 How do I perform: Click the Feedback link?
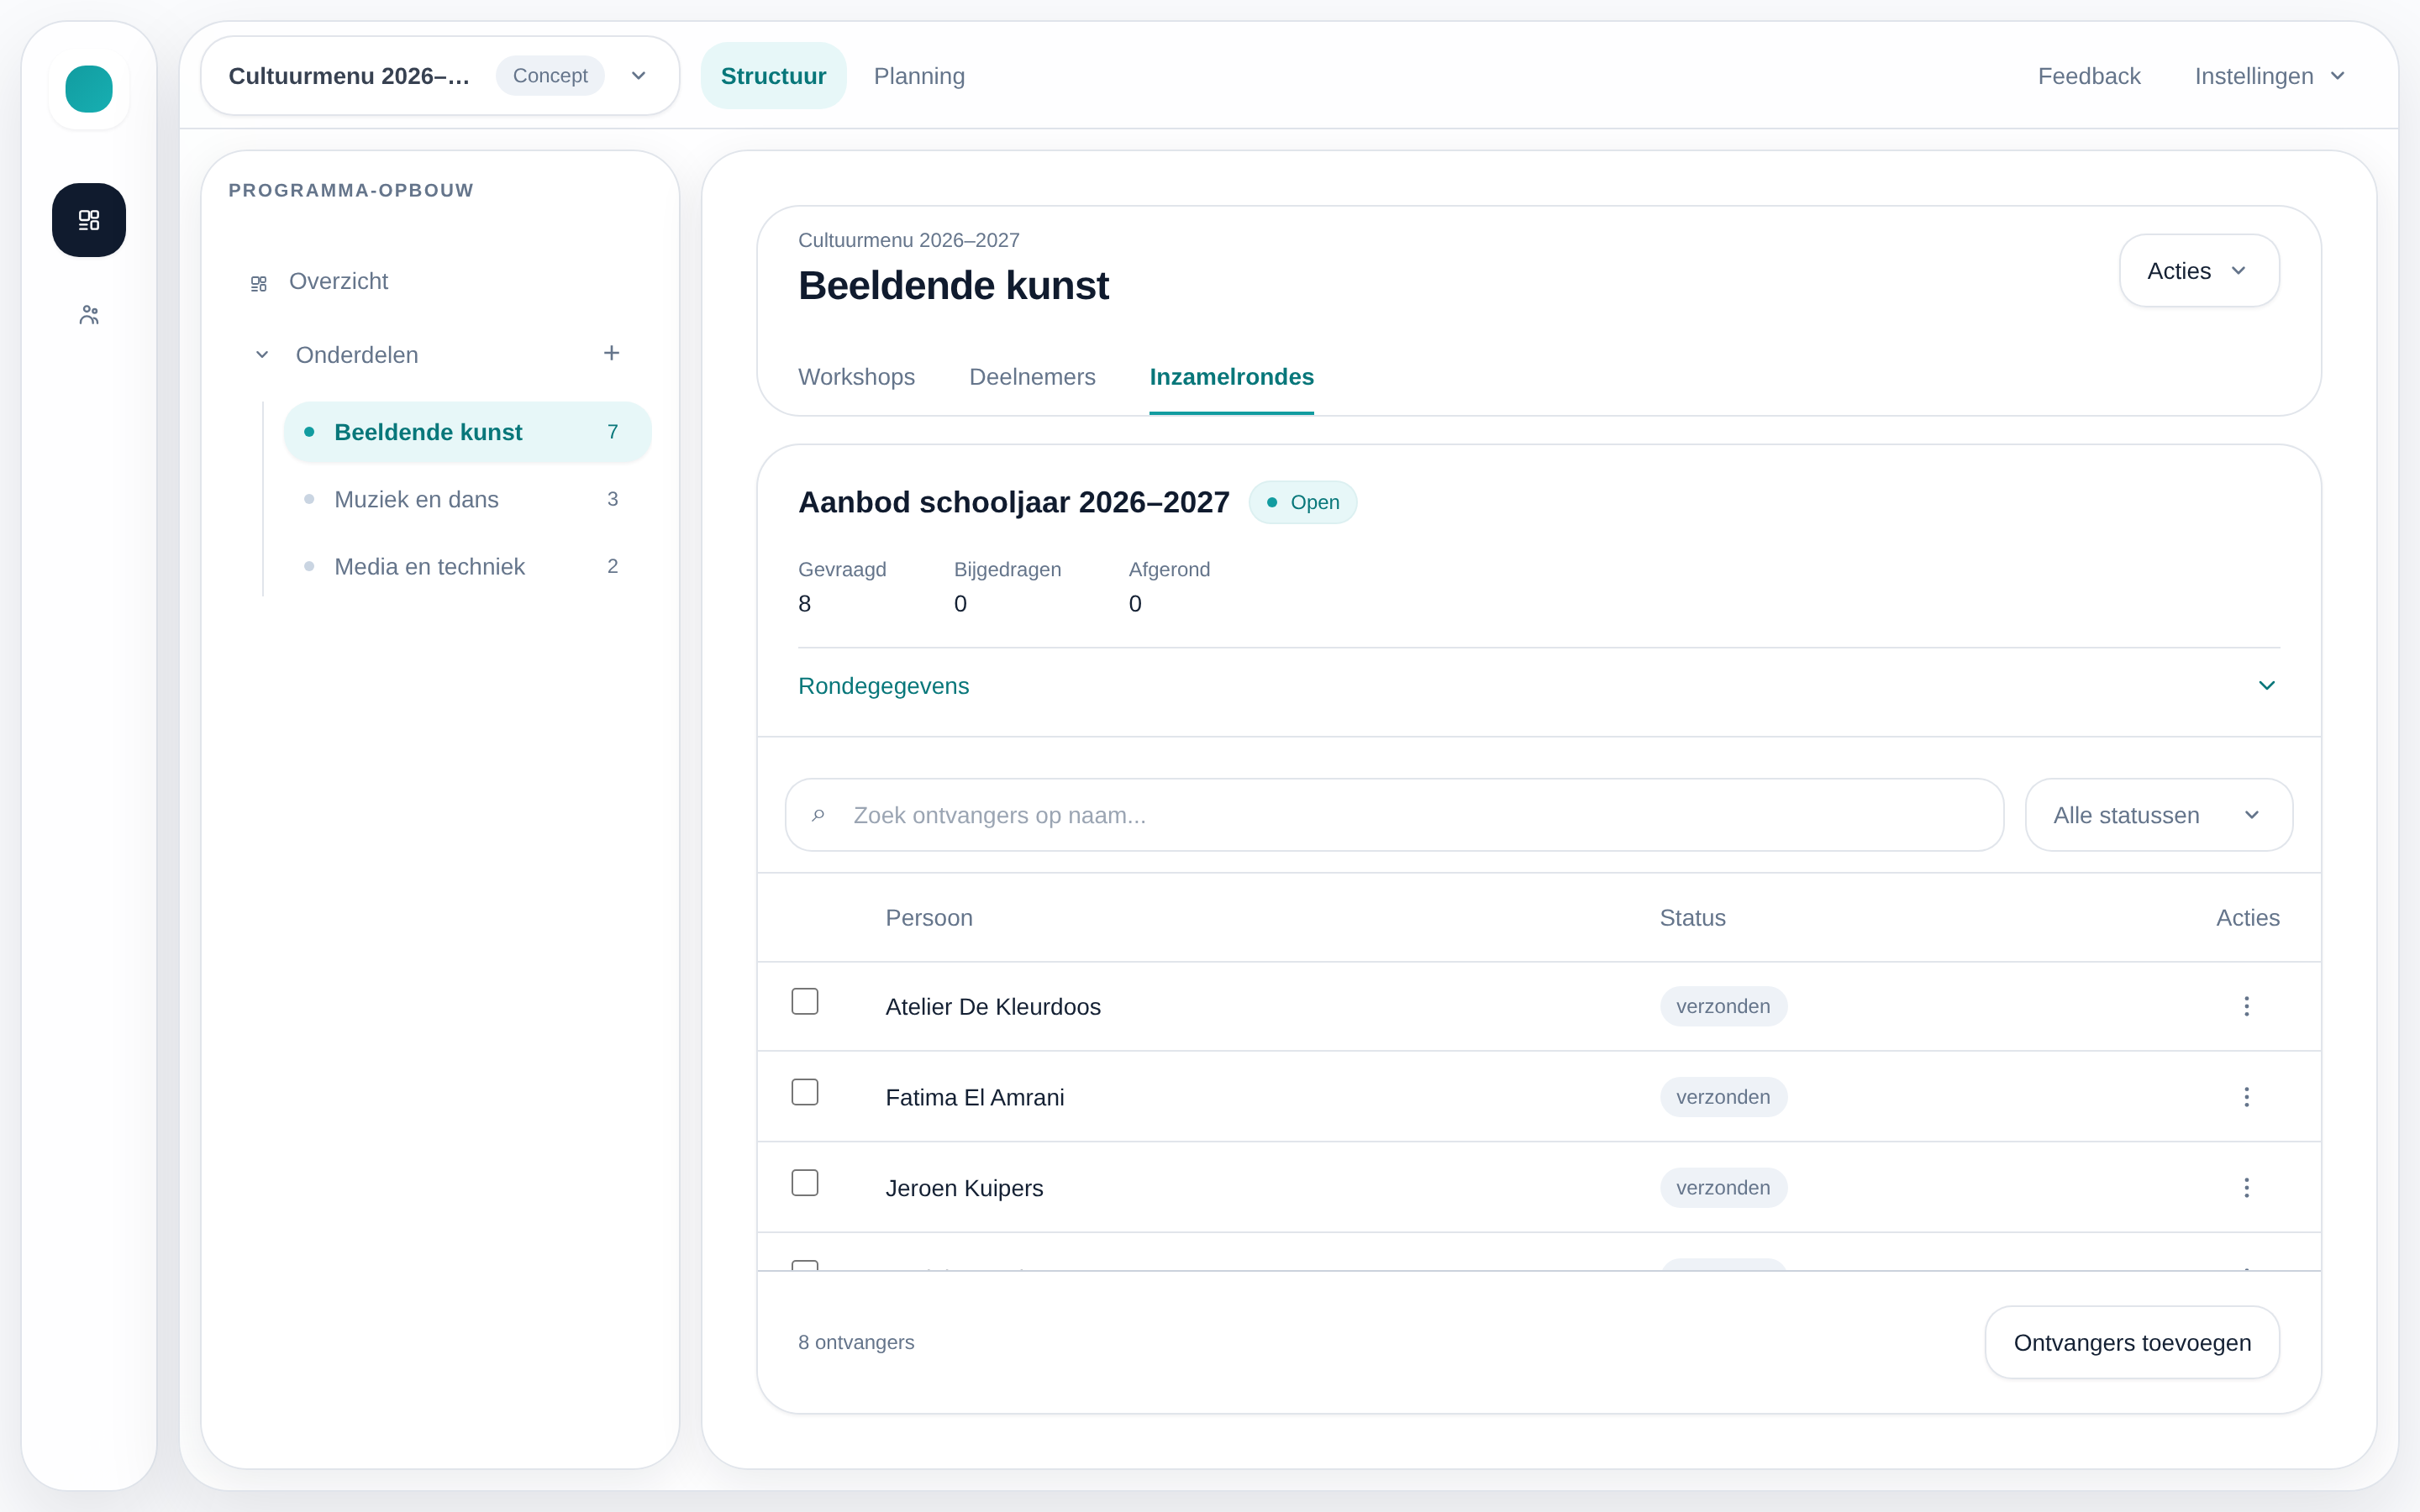tap(2089, 76)
